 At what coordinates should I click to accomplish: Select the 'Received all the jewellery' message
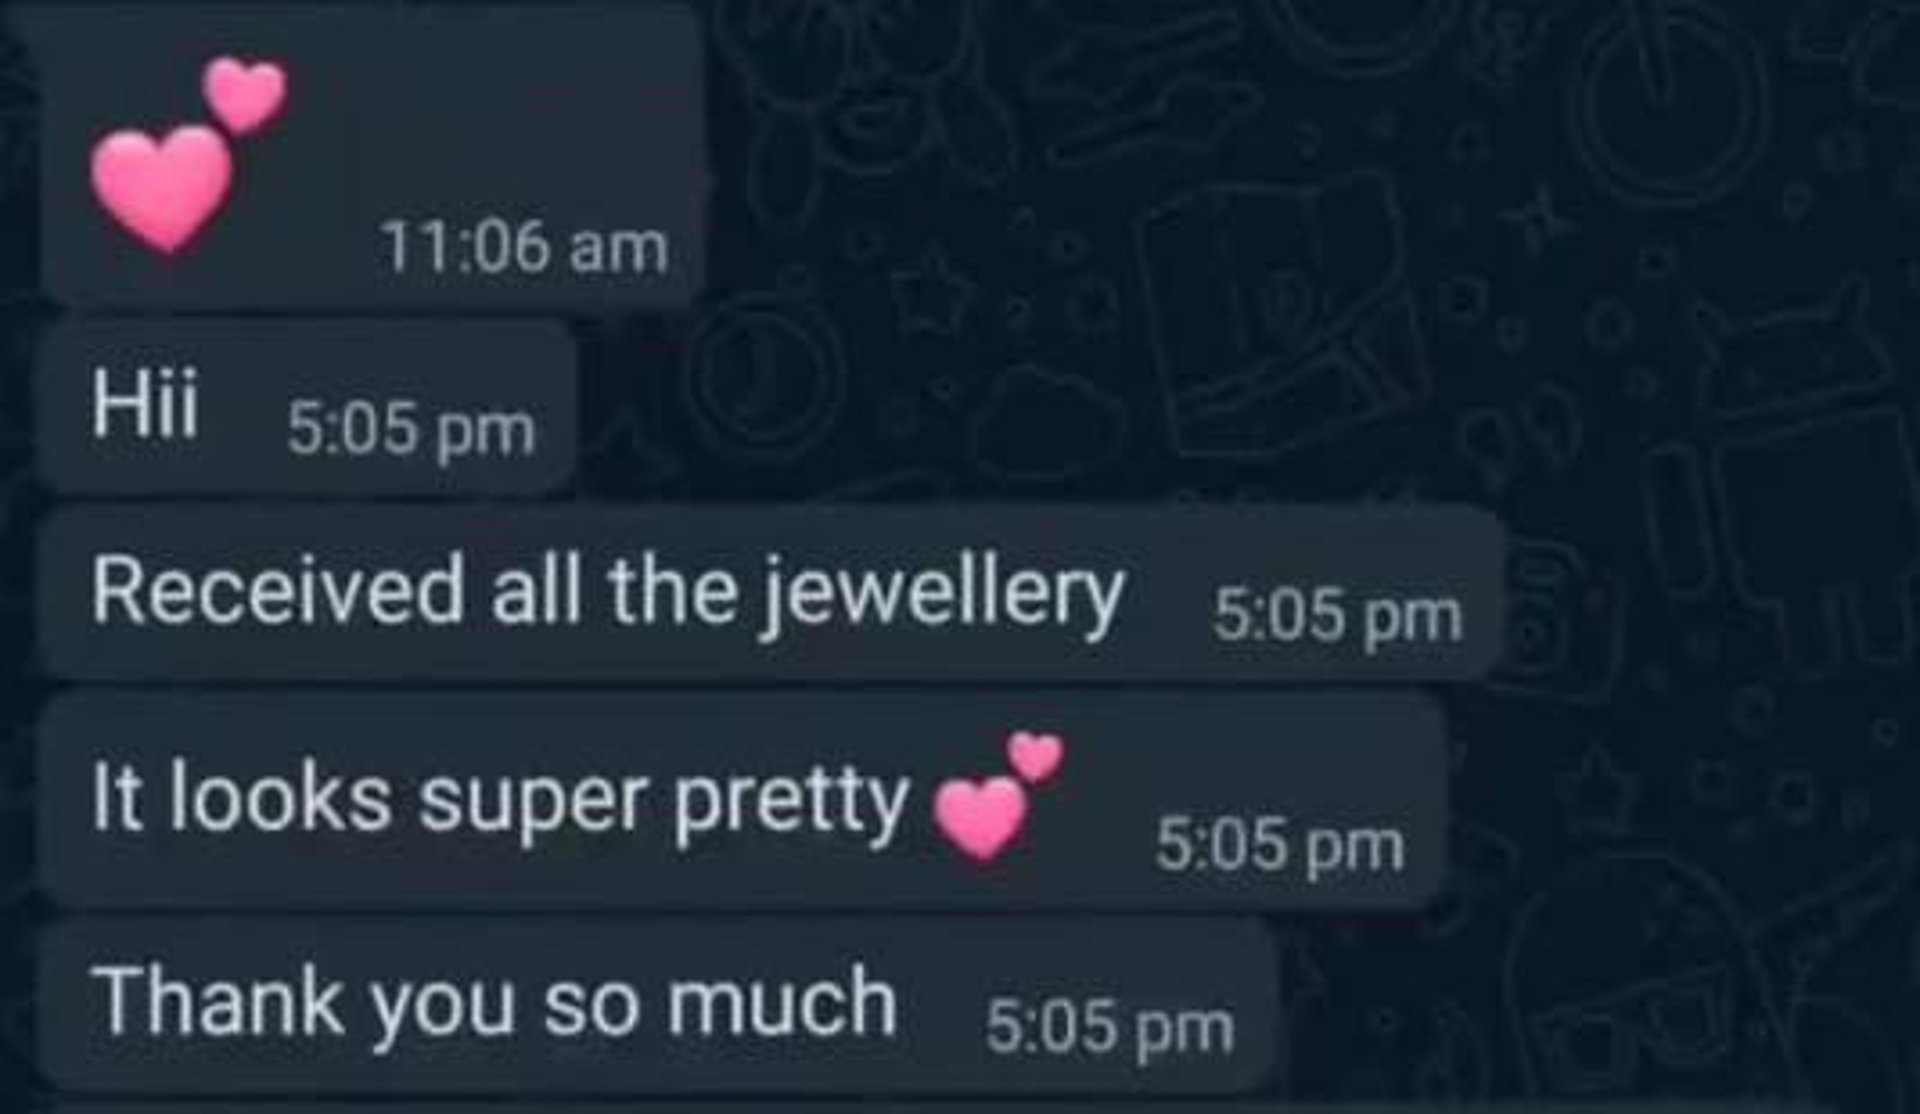pos(770,593)
